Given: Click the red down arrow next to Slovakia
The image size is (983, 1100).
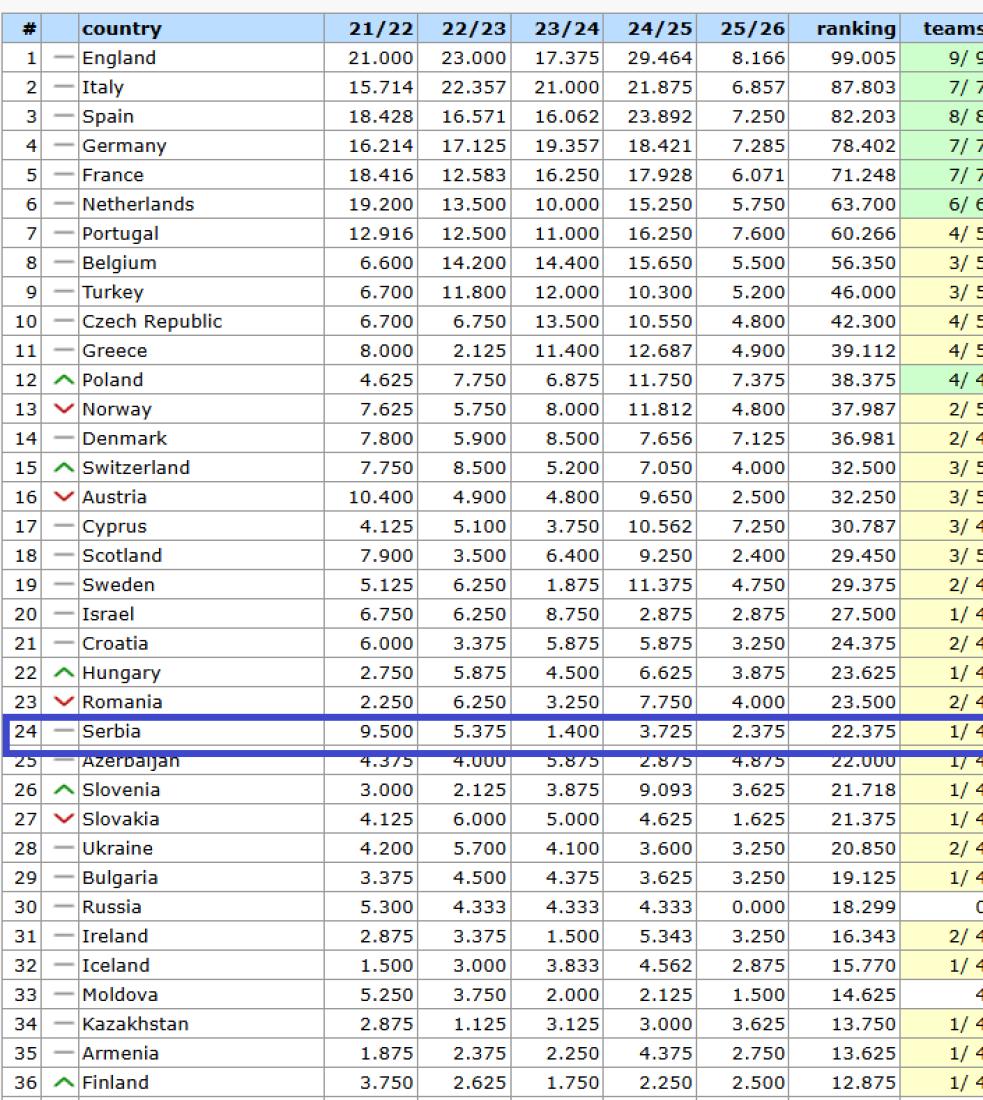Looking at the screenshot, I should 63,819.
